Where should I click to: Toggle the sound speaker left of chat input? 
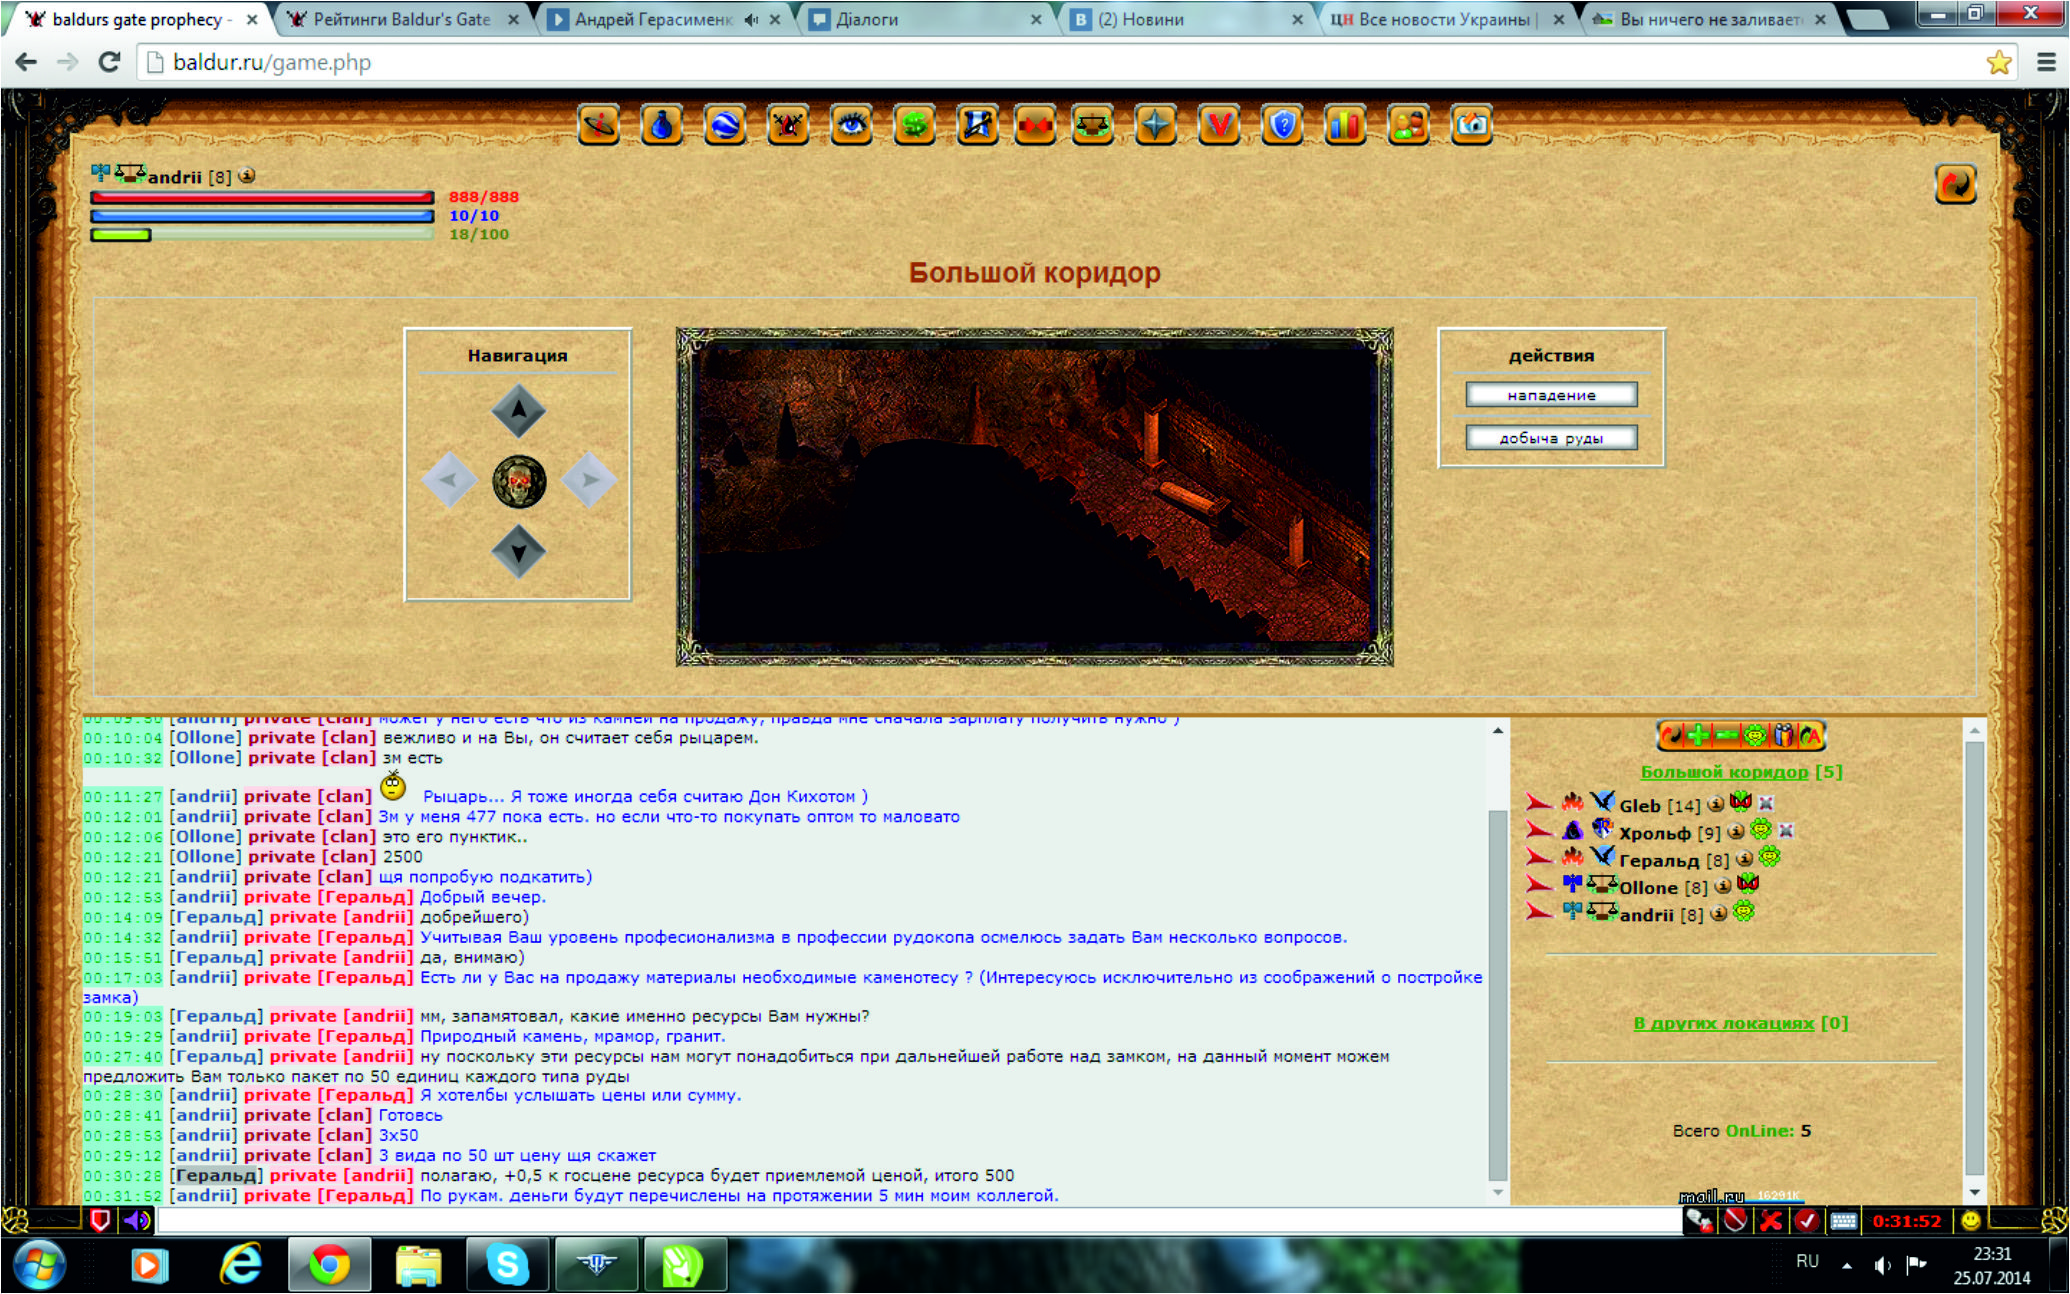point(136,1220)
